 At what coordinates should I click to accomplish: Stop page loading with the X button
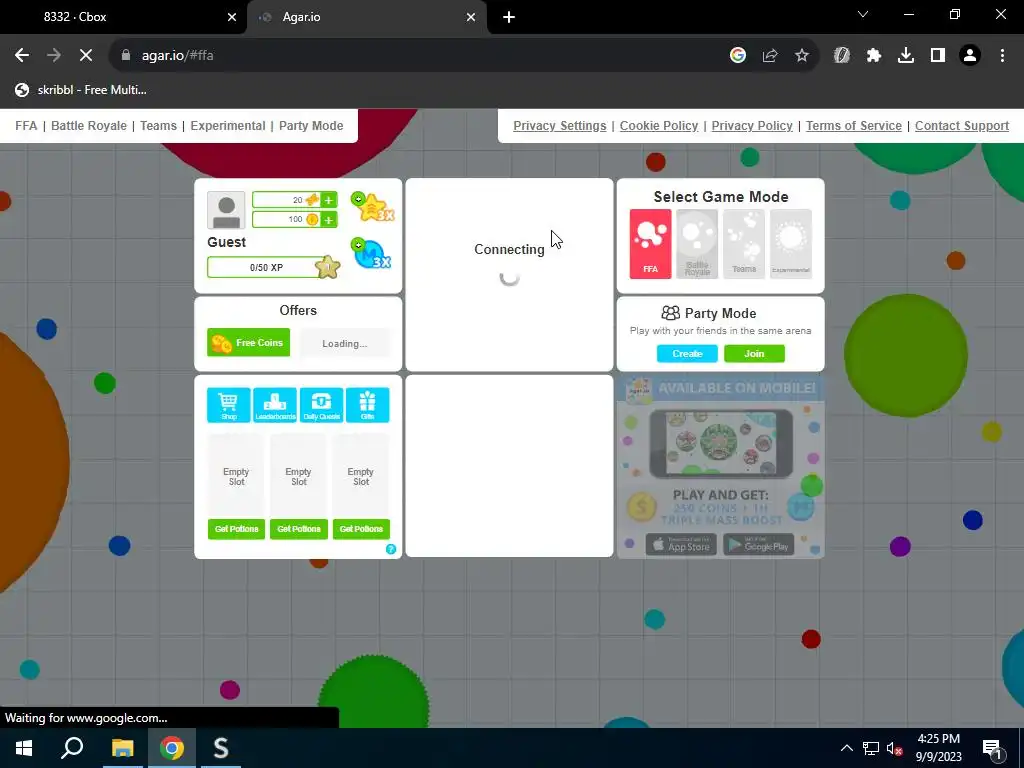tap(86, 56)
